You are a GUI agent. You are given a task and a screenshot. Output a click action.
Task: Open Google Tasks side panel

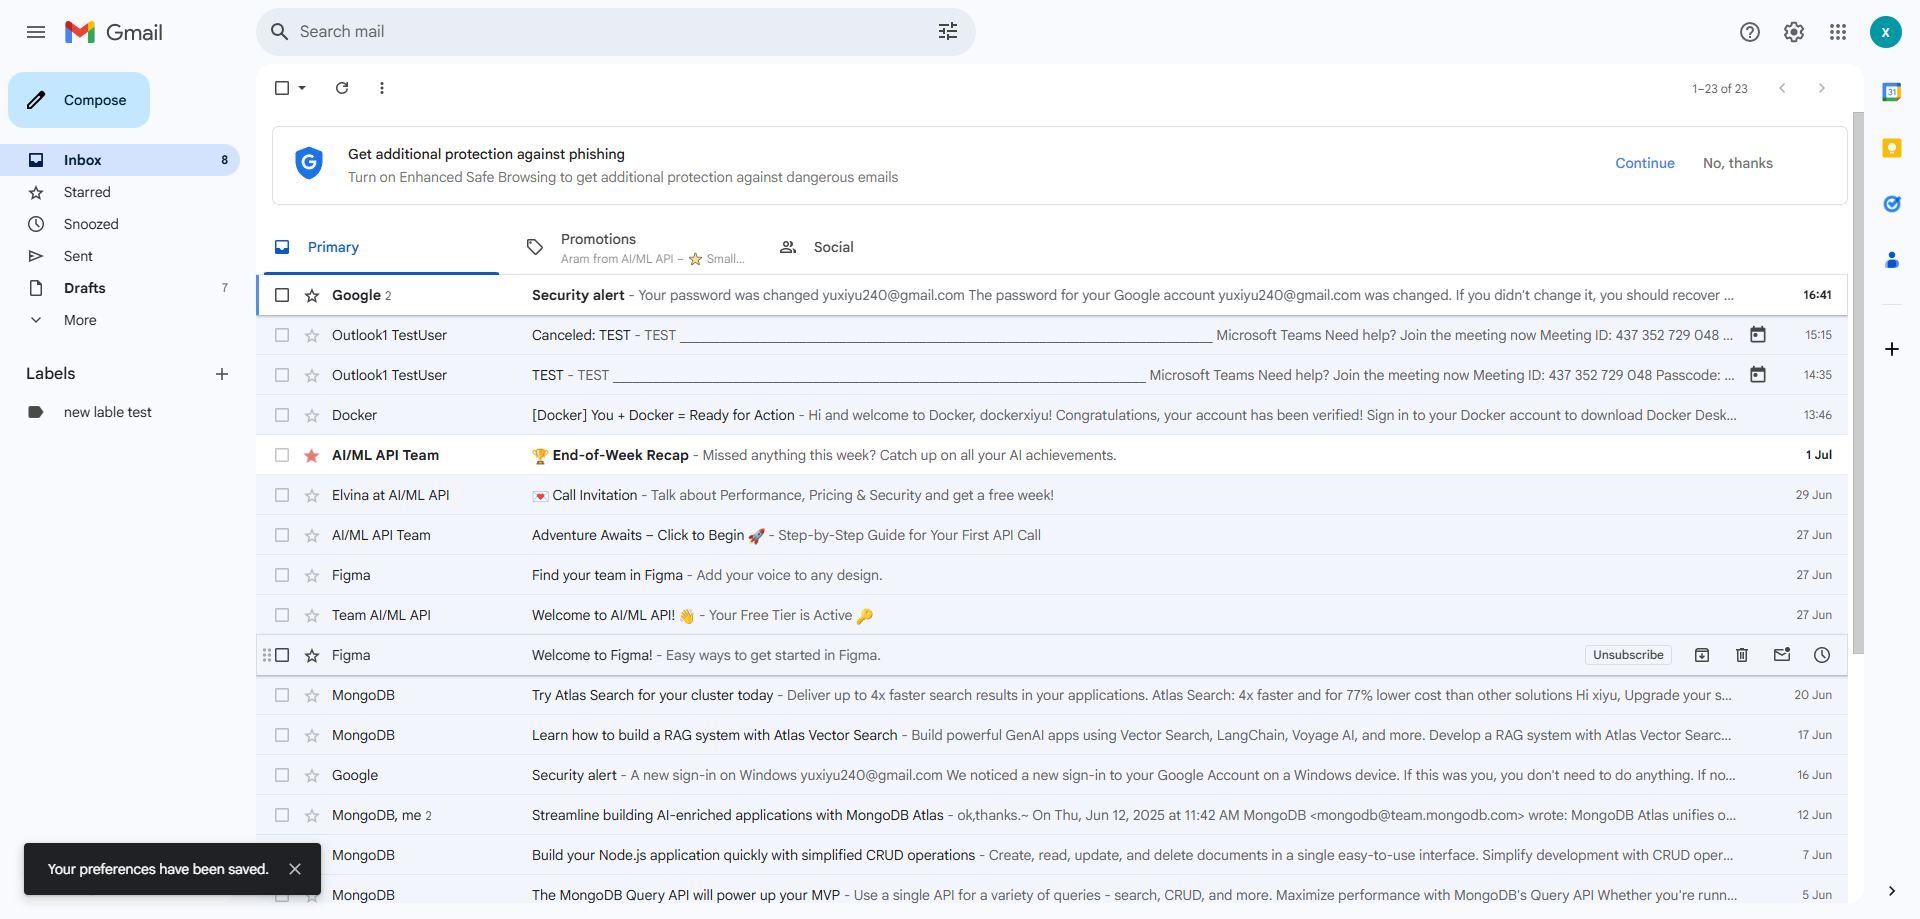click(1892, 204)
